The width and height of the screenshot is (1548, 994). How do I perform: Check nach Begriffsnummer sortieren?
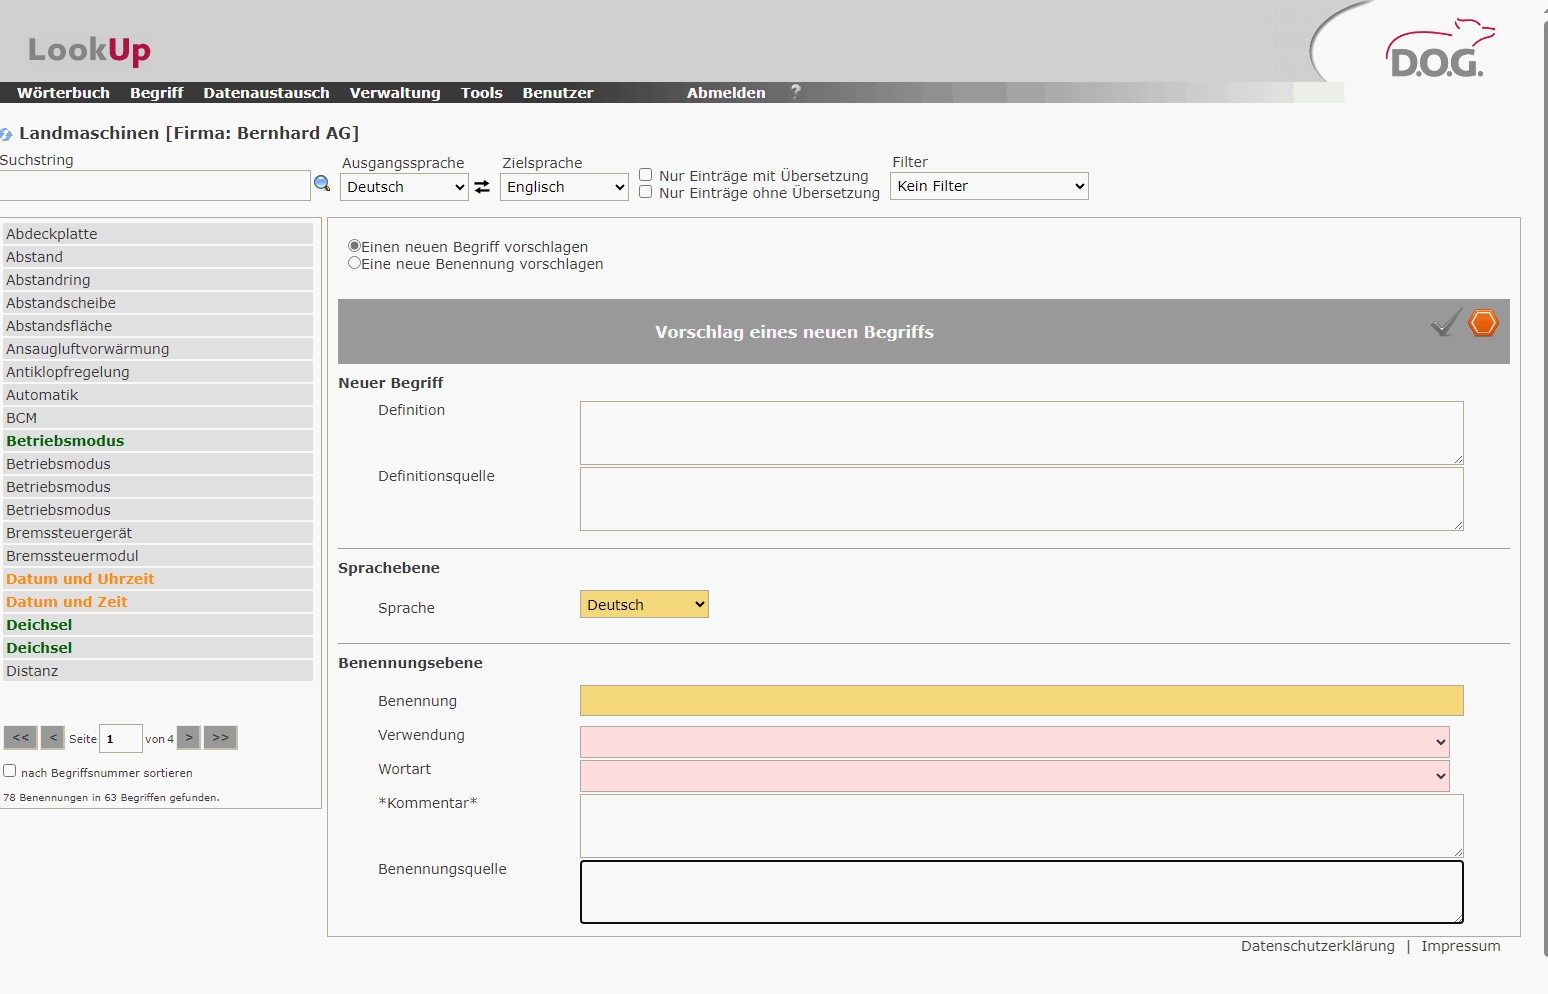[10, 771]
